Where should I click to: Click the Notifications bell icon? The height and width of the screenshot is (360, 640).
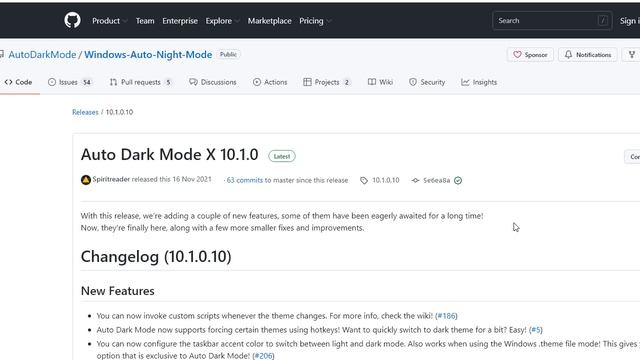click(568, 55)
